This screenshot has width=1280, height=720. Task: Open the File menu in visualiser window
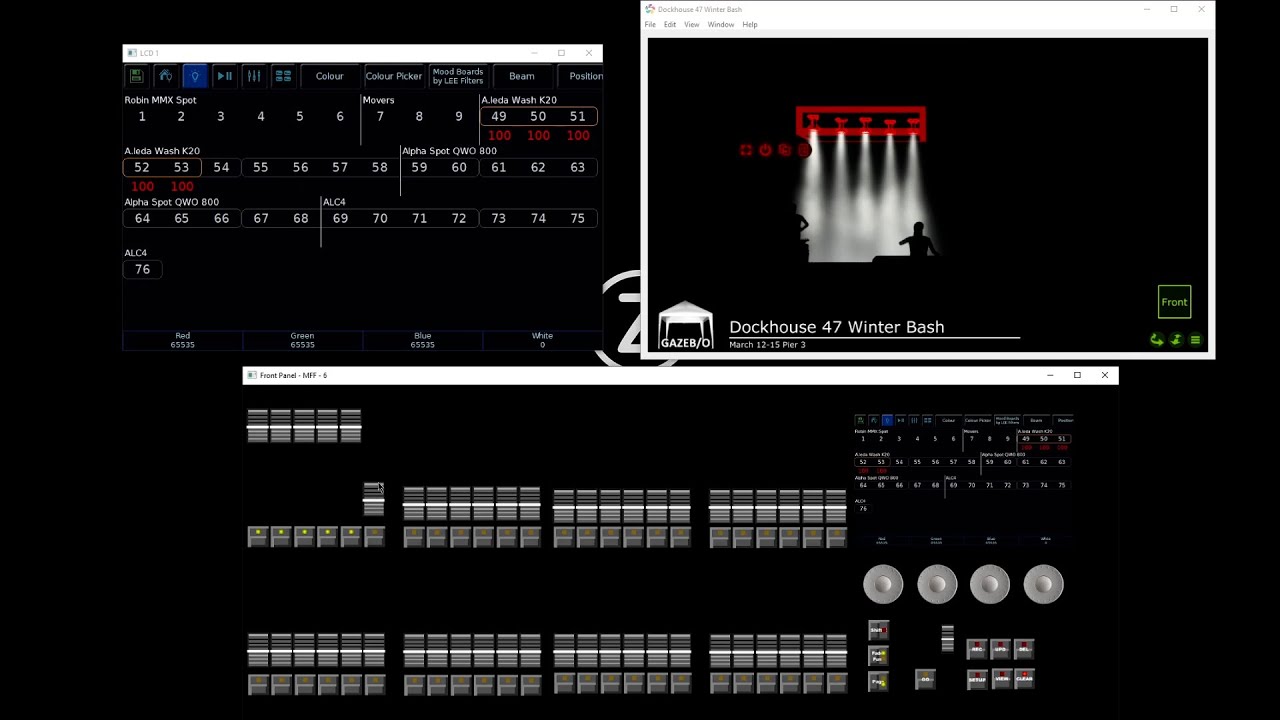pyautogui.click(x=650, y=25)
